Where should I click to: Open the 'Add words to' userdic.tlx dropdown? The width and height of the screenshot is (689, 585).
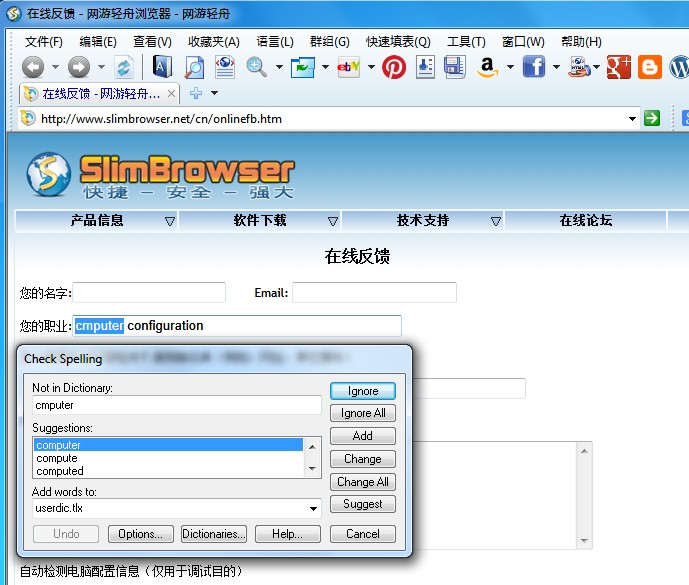[x=313, y=509]
